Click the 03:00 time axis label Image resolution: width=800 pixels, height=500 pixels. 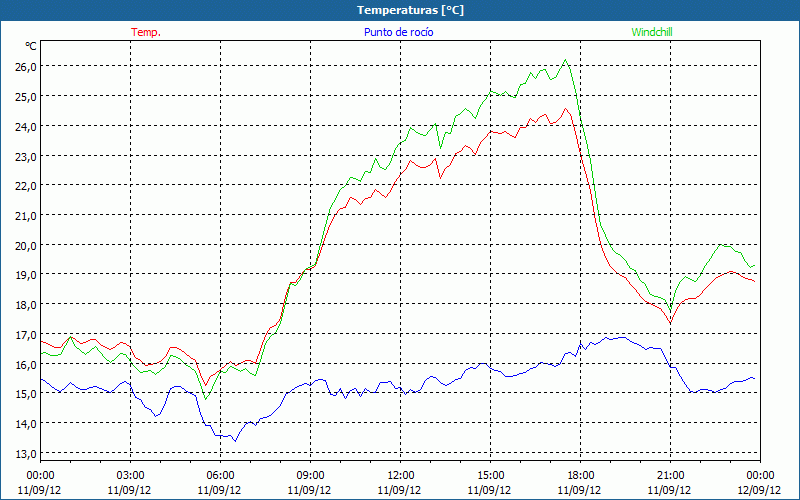click(x=131, y=475)
